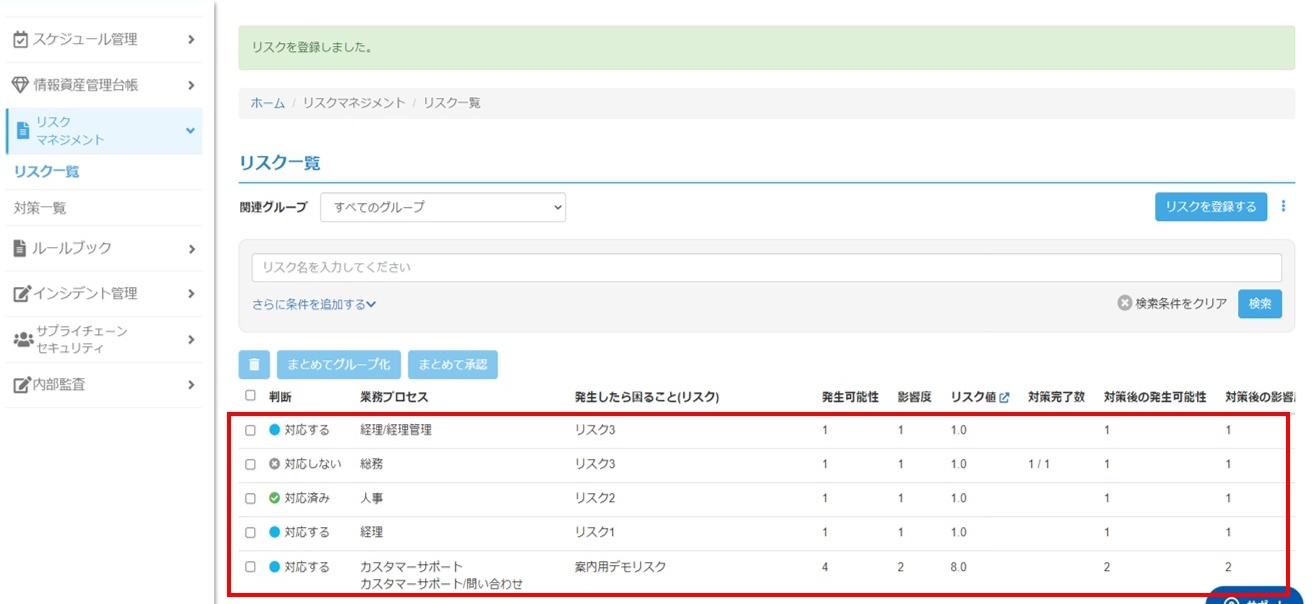
Task: Click カスタマーサポート/問い合わせ process text
Action: point(441,584)
